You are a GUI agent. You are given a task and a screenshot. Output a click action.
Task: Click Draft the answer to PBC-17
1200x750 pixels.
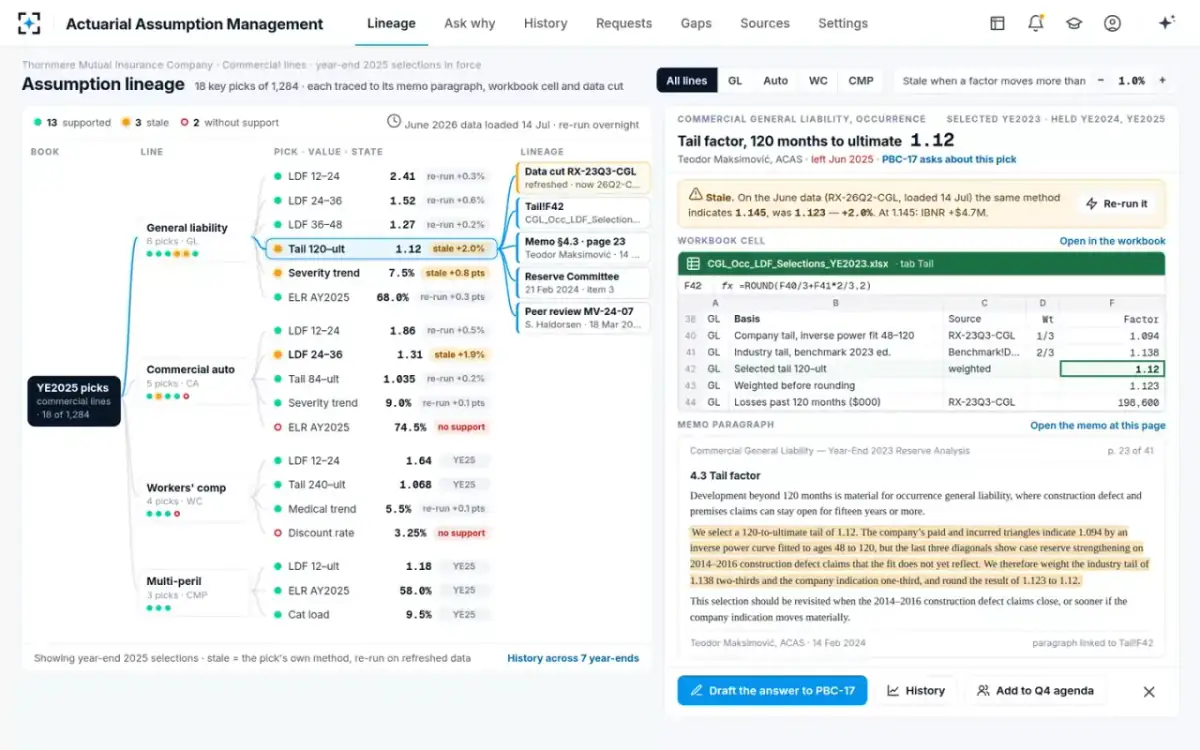click(772, 691)
